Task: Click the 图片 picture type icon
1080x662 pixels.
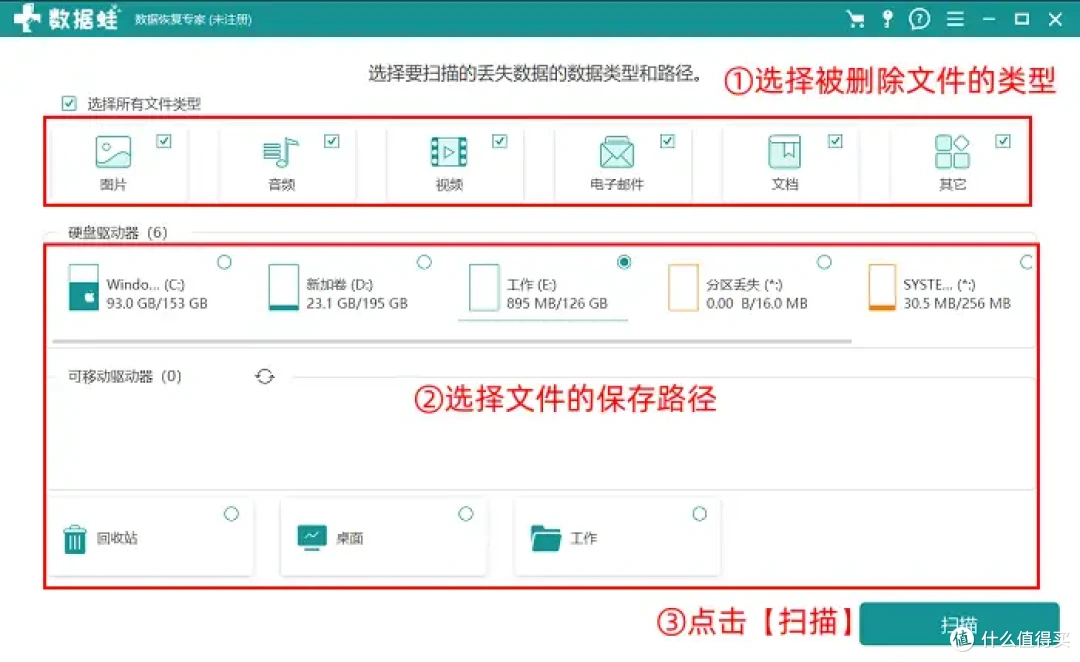Action: pos(113,153)
